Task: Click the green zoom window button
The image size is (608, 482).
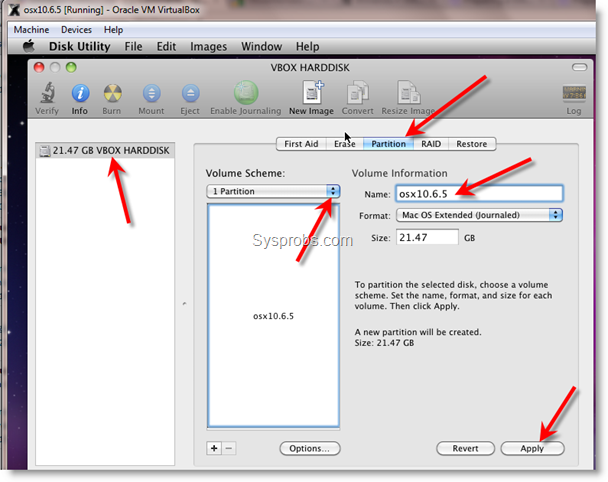Action: pyautogui.click(x=71, y=67)
